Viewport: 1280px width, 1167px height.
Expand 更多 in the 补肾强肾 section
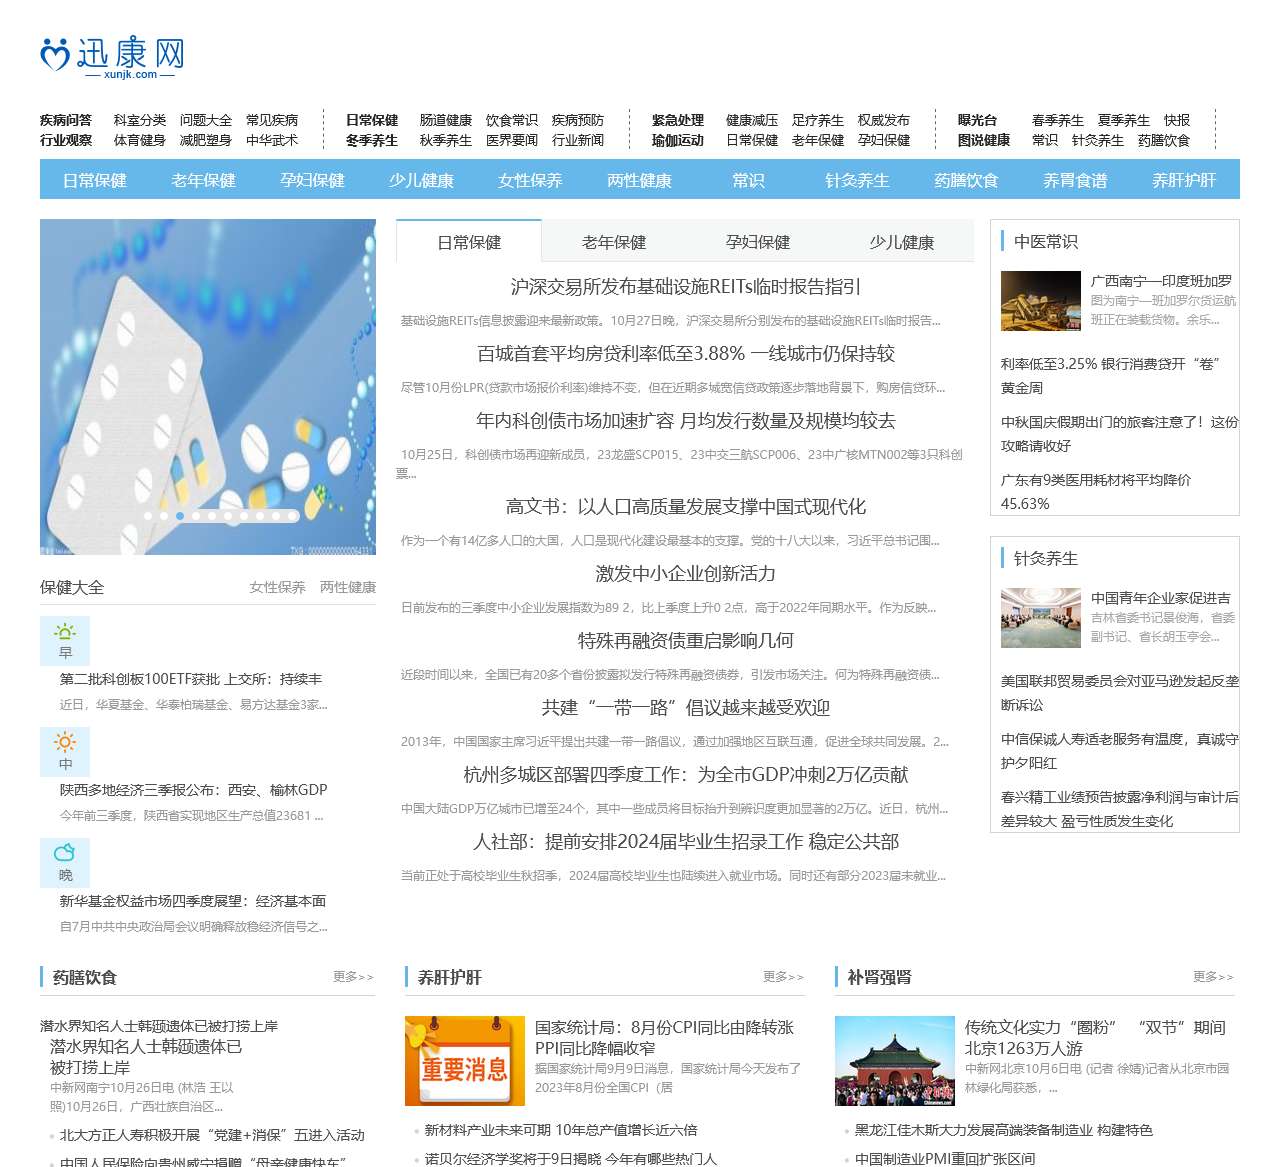[1212, 977]
